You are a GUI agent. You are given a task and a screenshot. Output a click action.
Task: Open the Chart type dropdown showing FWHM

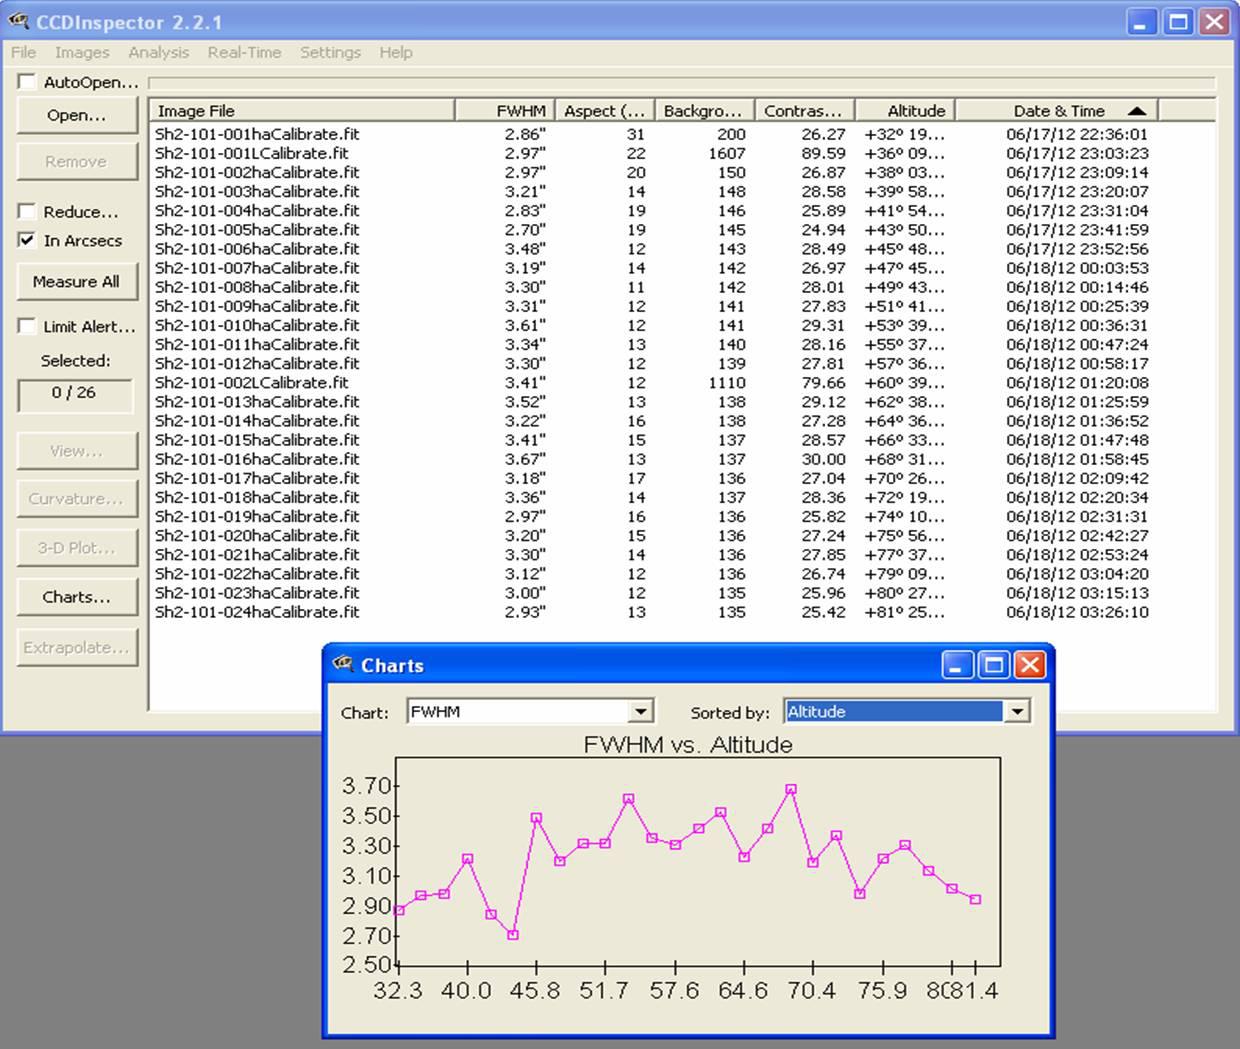pos(640,712)
